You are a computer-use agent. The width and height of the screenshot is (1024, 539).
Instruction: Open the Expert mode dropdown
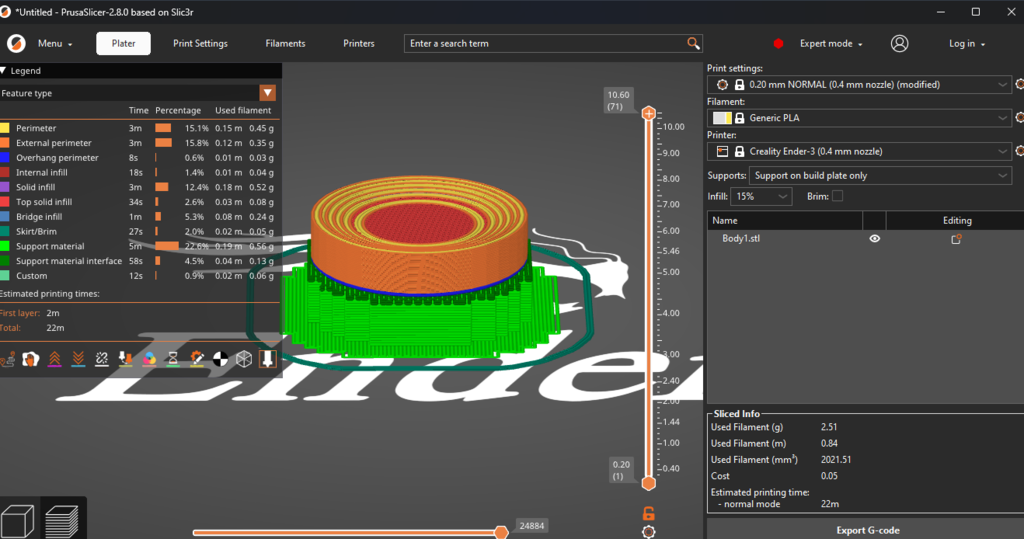tap(831, 44)
